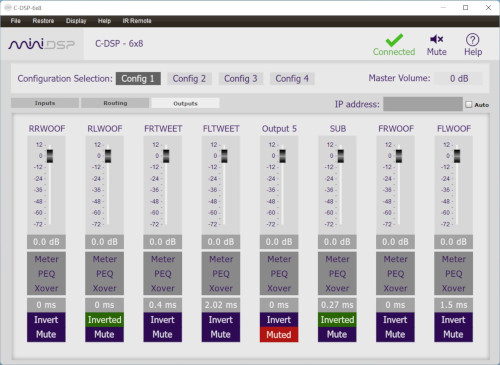Open the IR Remote menu
Viewport: 500px width, 365px height.
point(137,21)
